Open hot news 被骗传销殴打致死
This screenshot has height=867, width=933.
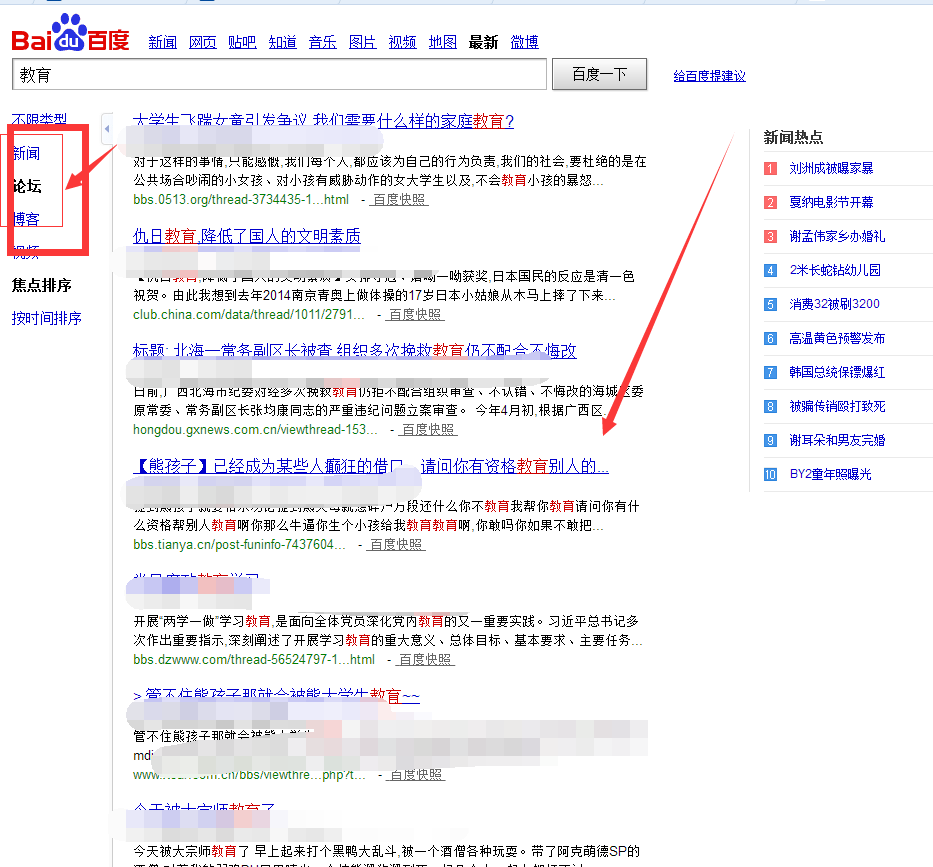[837, 406]
